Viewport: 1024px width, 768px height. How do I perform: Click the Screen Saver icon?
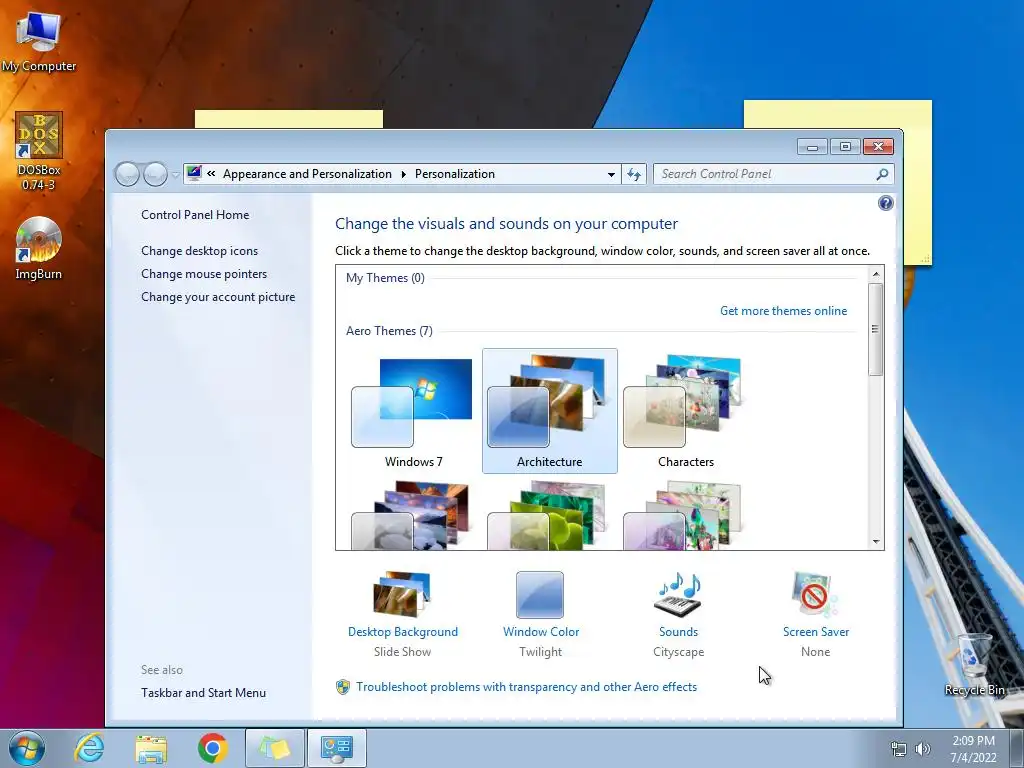tap(815, 594)
